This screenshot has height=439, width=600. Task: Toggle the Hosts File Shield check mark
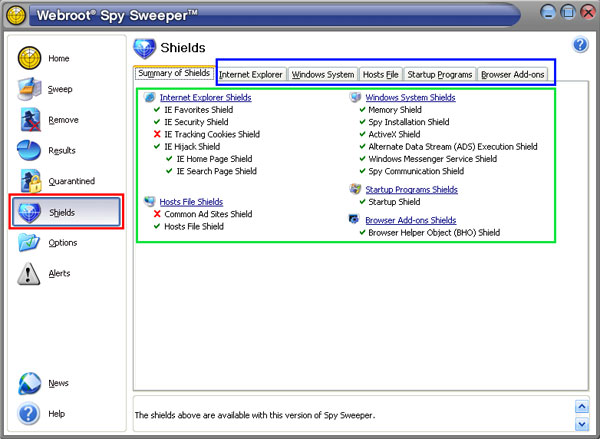pos(157,226)
